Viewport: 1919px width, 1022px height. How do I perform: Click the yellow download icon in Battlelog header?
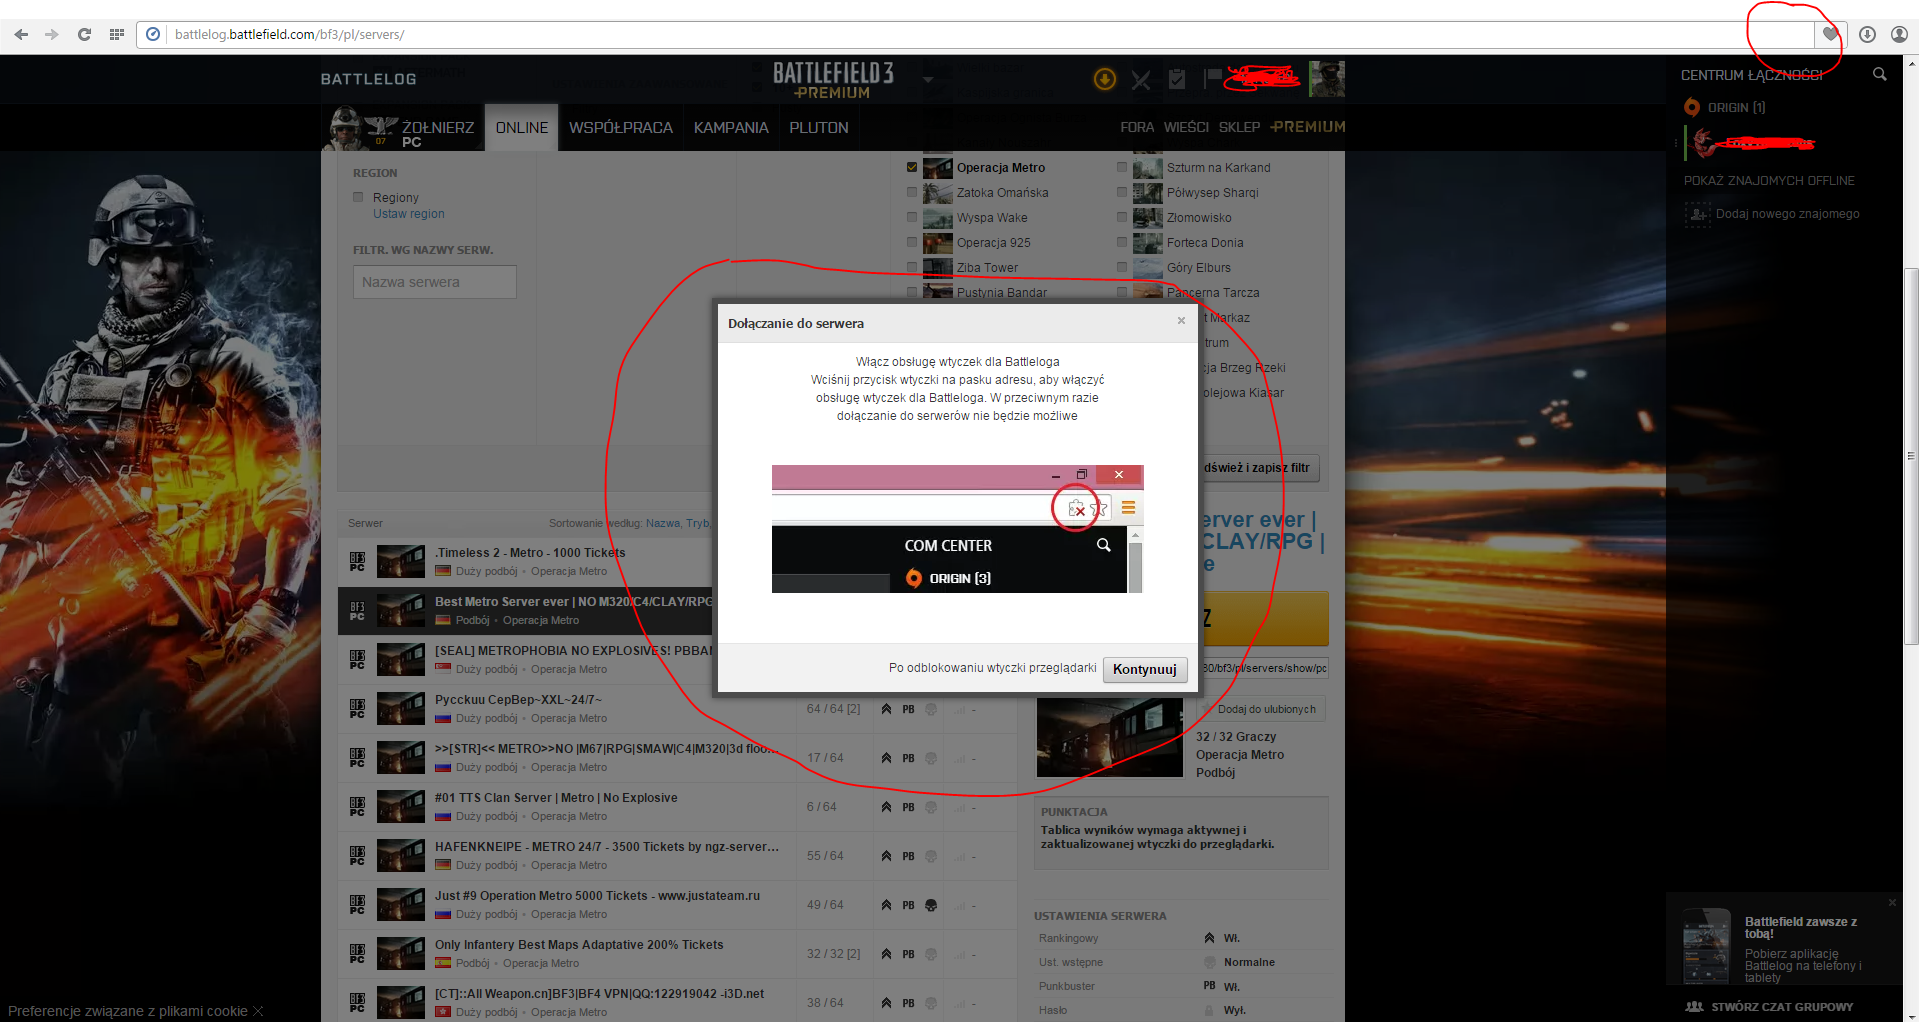pyautogui.click(x=1105, y=79)
